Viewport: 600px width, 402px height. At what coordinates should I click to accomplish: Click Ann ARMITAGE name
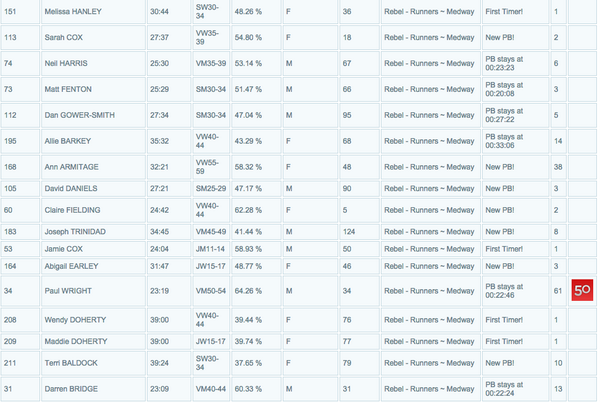(72, 167)
